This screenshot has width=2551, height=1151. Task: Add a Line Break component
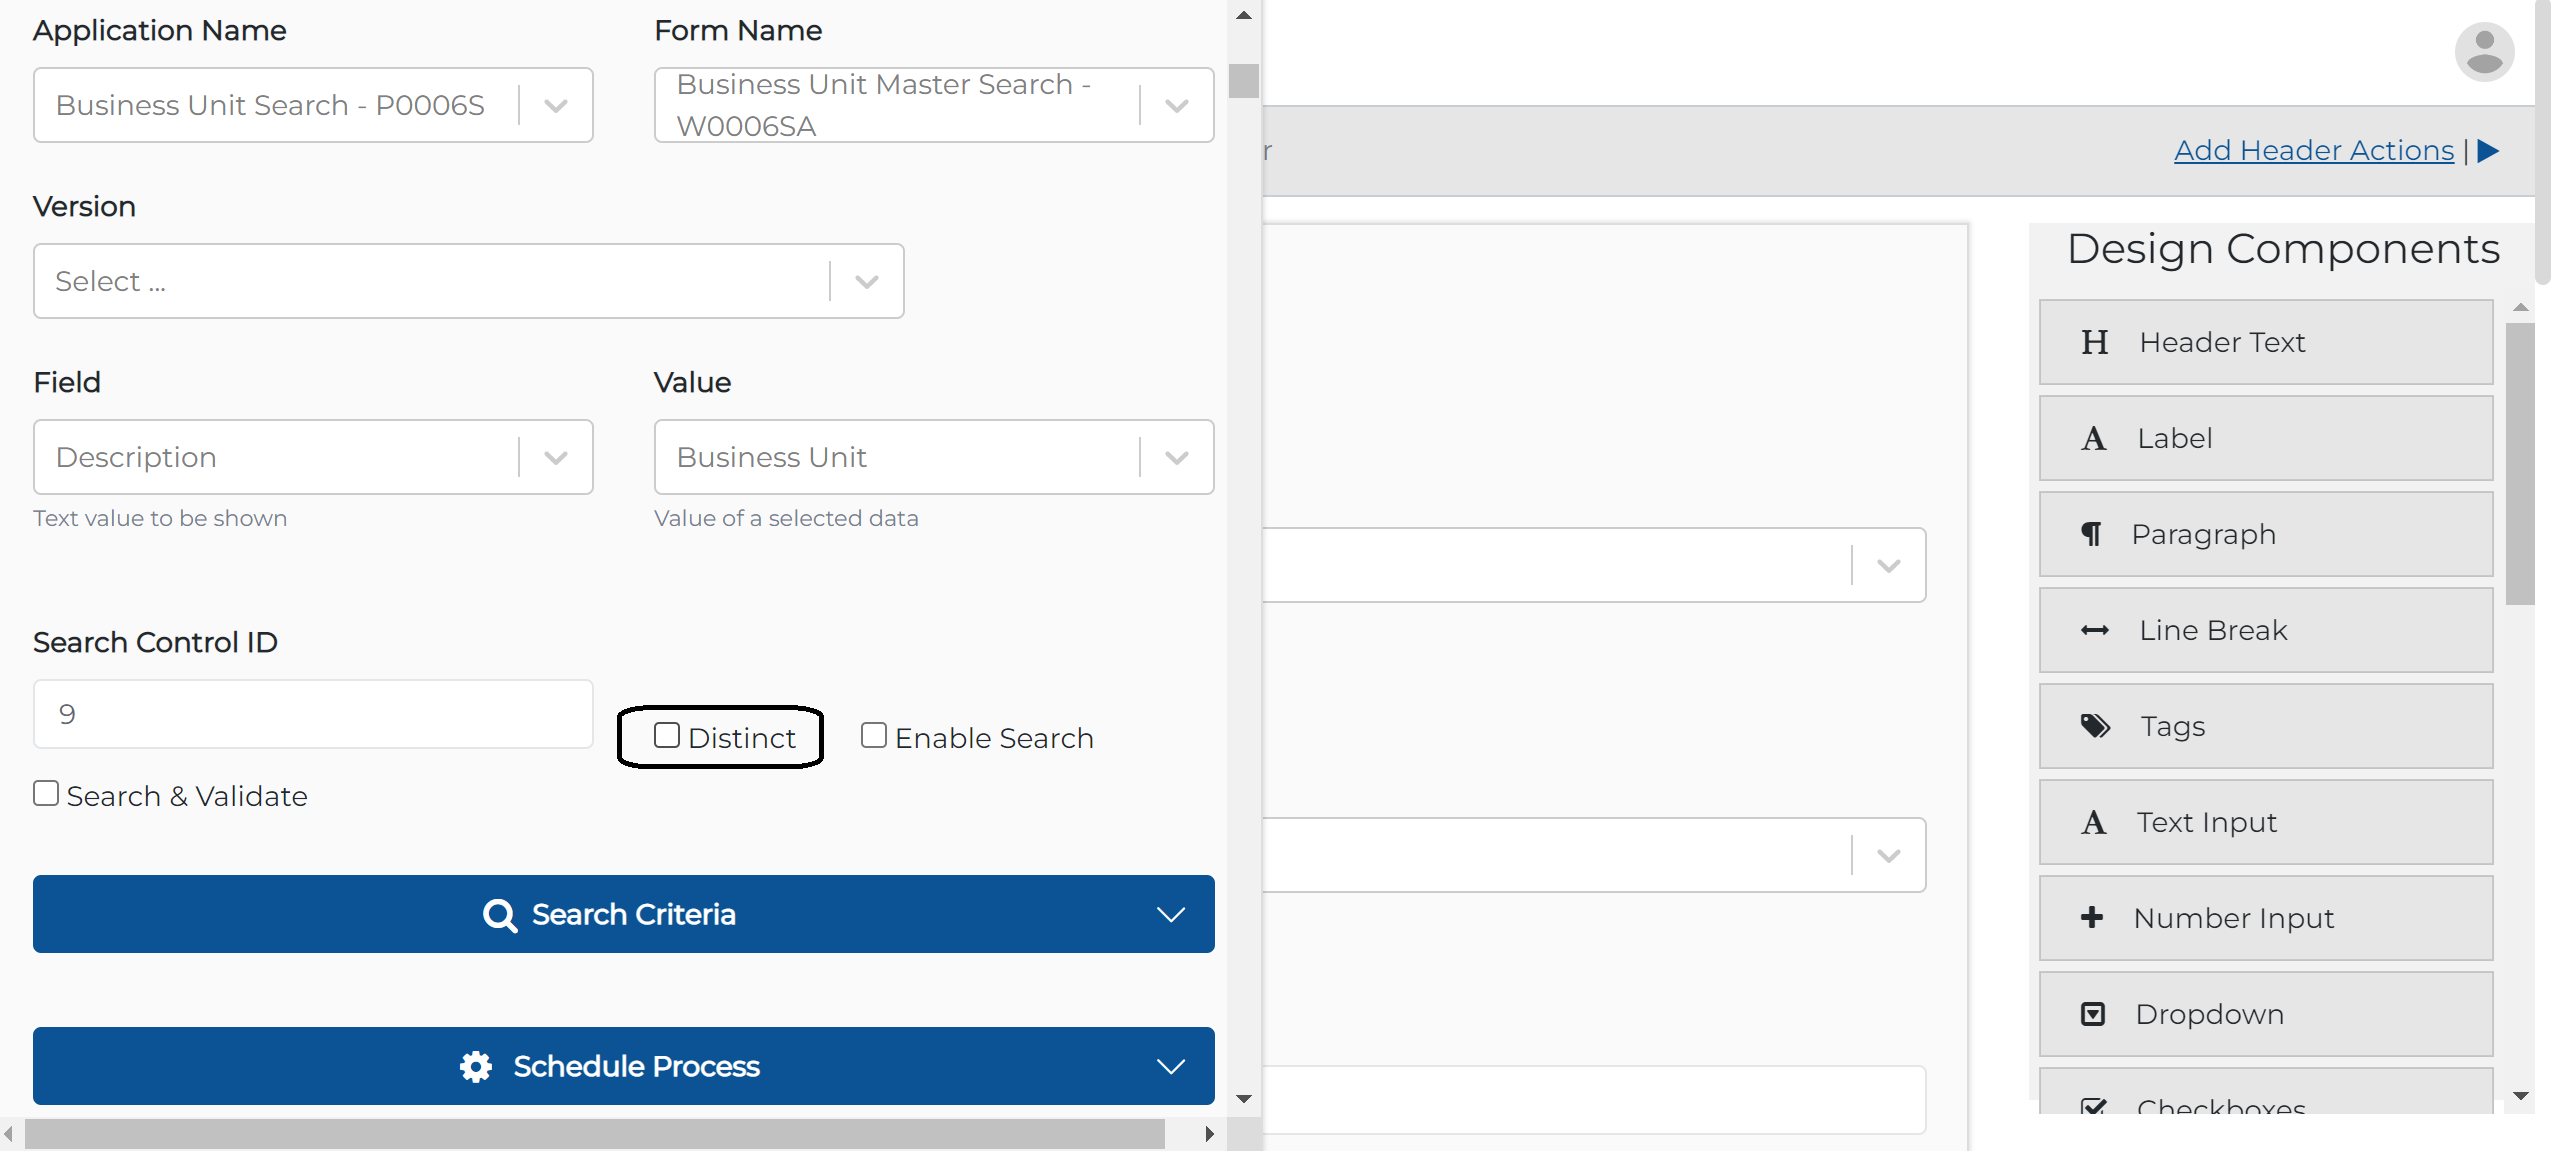[x=2265, y=630]
